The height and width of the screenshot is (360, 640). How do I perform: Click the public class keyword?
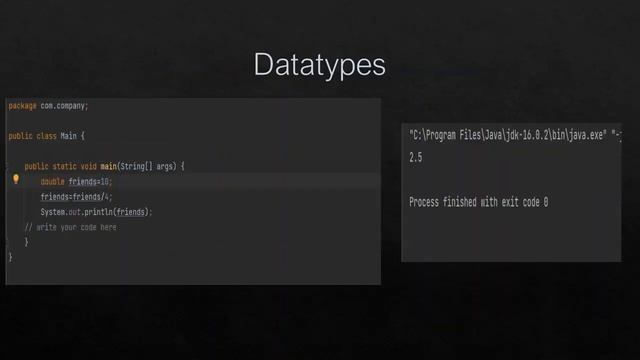pos(33,136)
